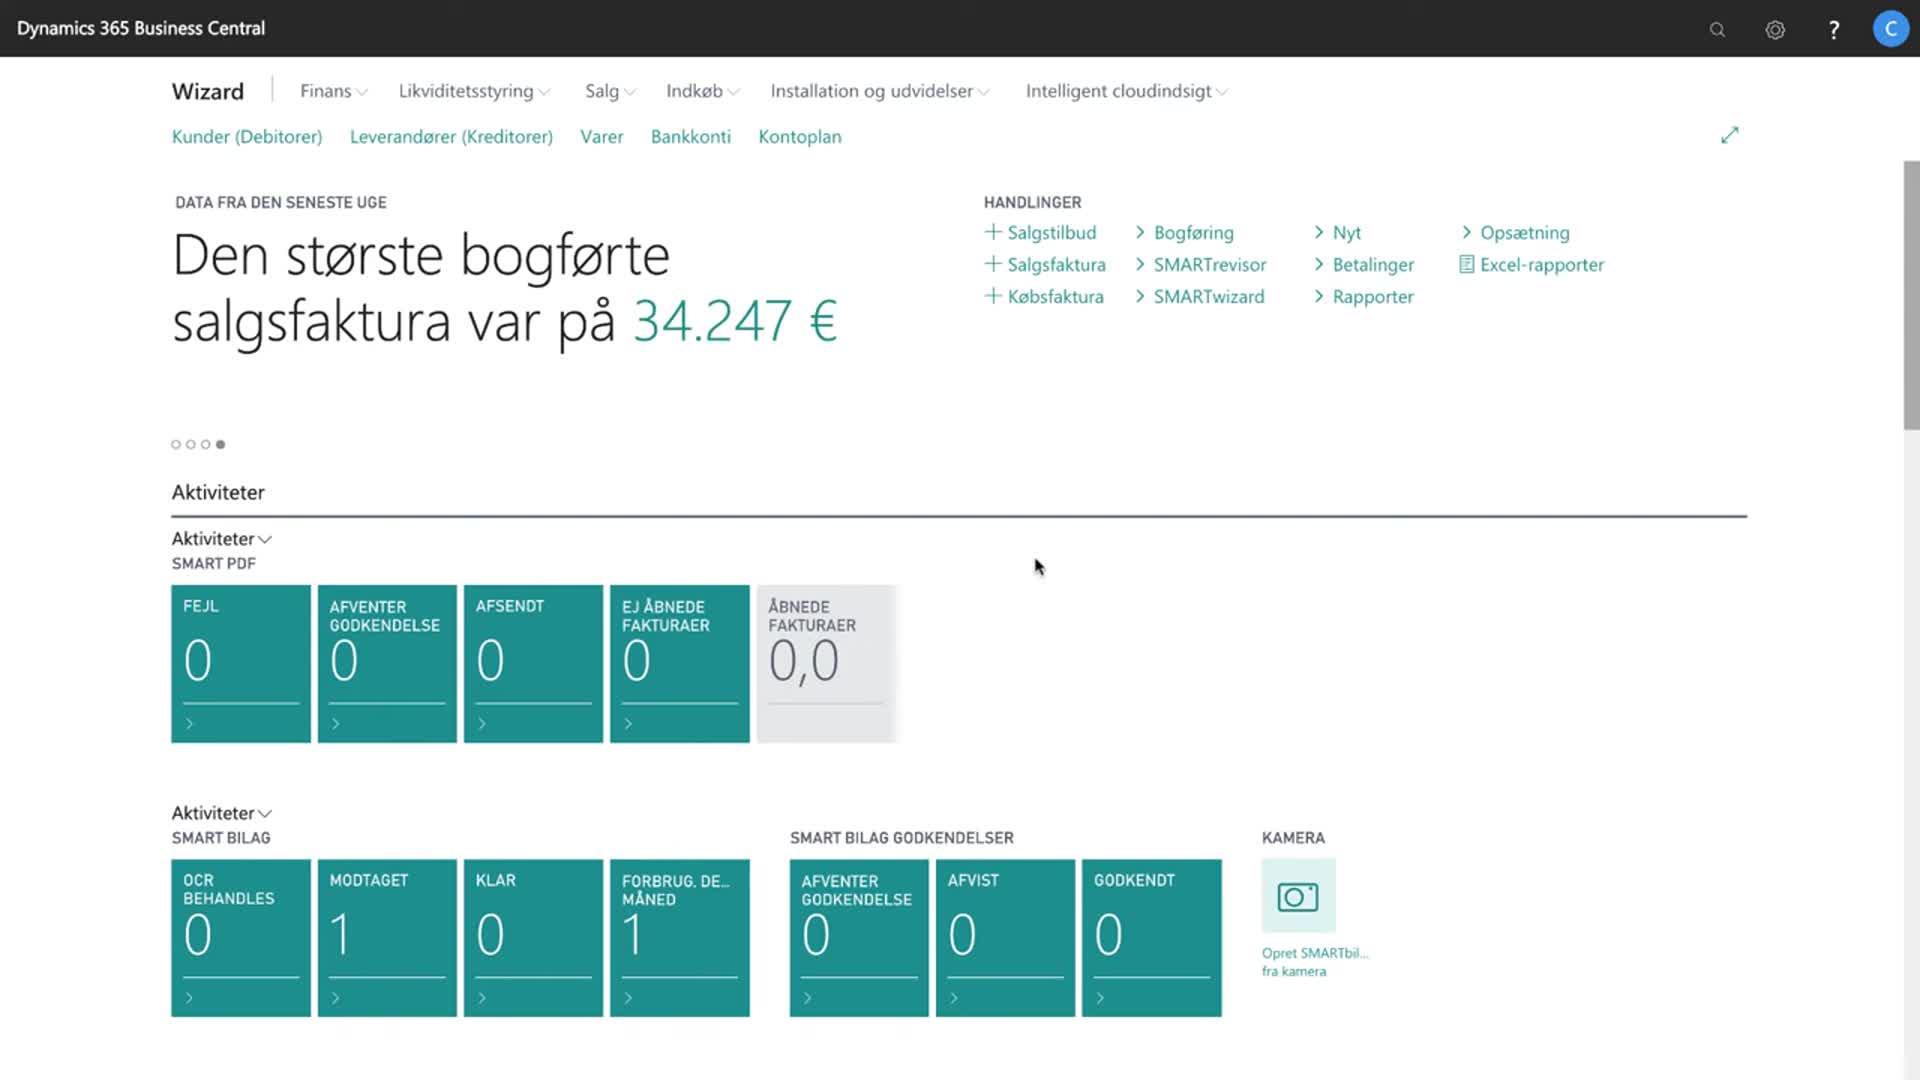The image size is (1920, 1080).
Task: Click the Excel-rapporter document icon
Action: (x=1466, y=264)
